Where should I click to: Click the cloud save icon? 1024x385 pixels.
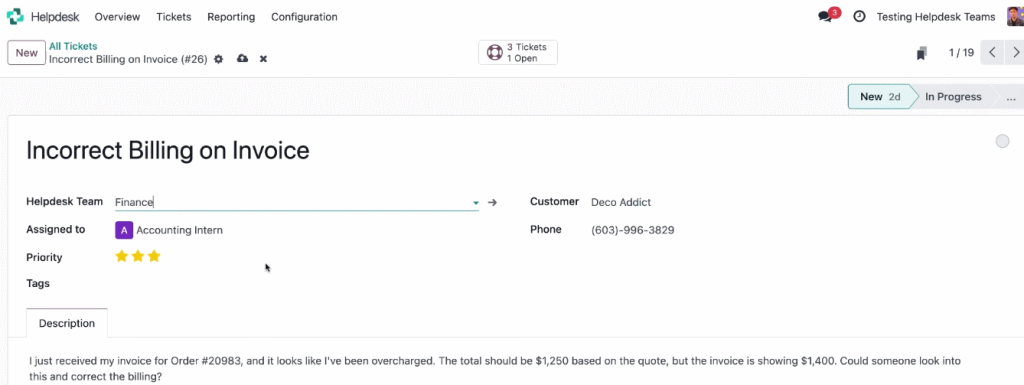pyautogui.click(x=242, y=59)
